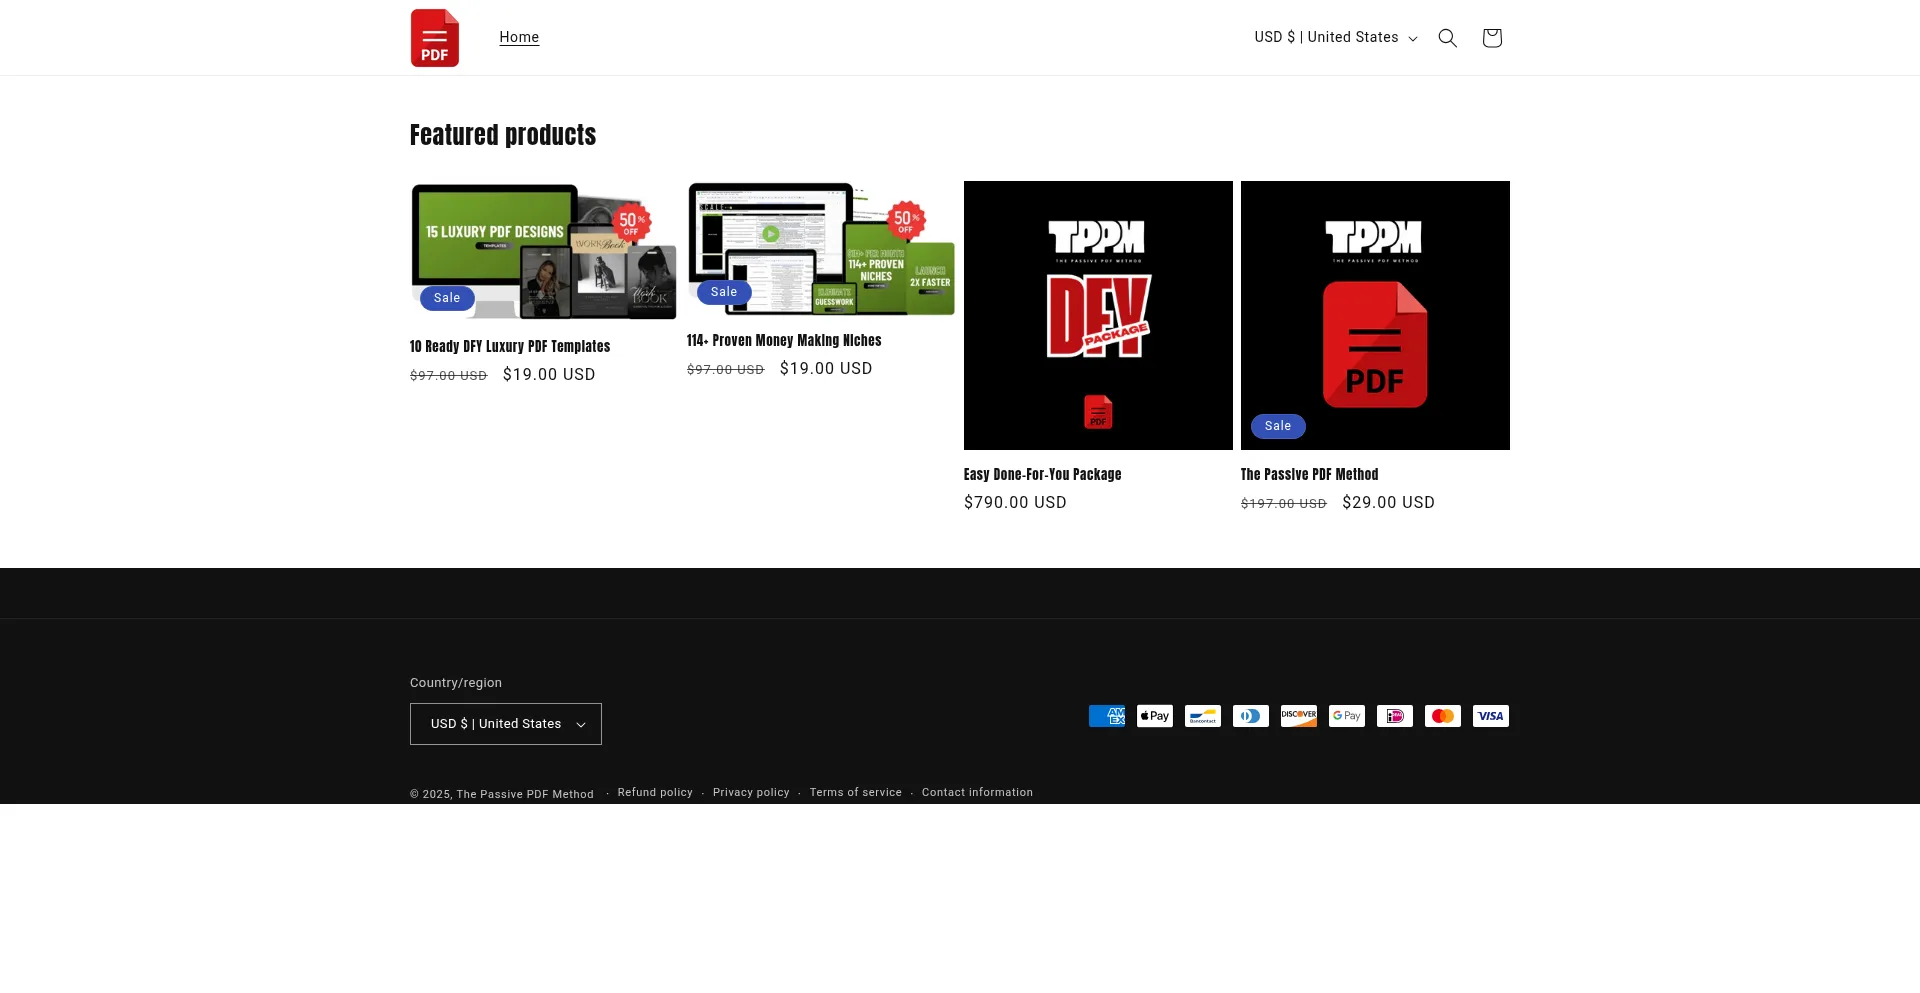Click the Discover payment icon
1920x993 pixels.
tap(1298, 716)
